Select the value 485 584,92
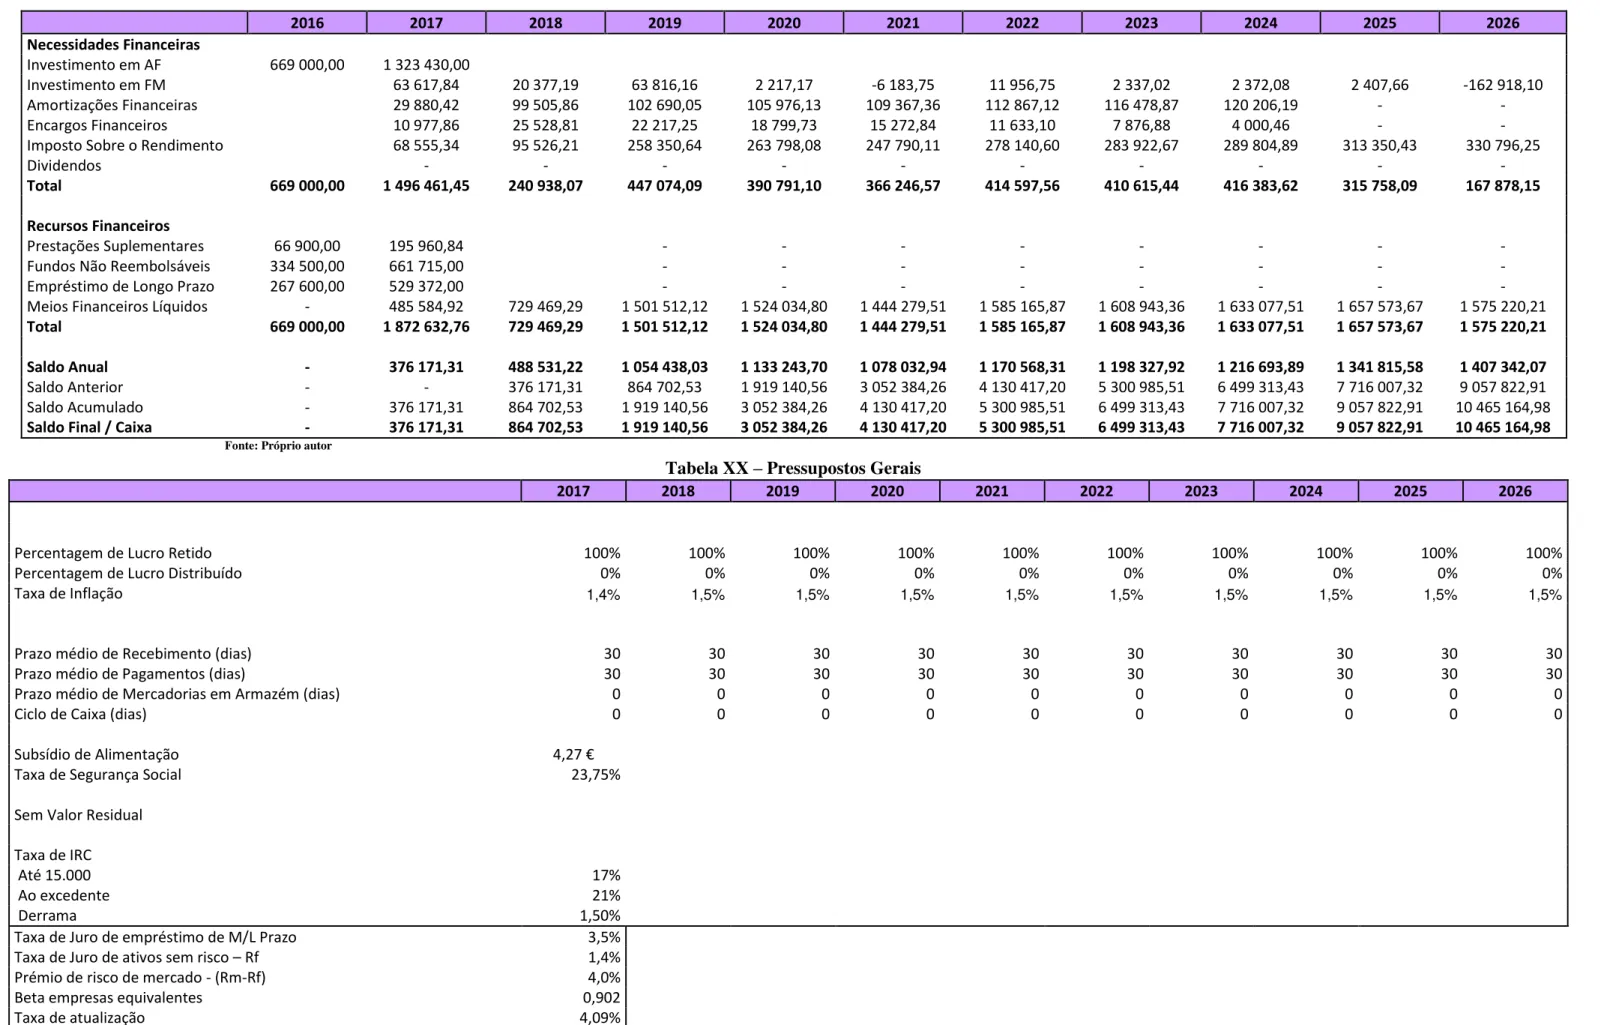This screenshot has height=1025, width=1601. [426, 306]
